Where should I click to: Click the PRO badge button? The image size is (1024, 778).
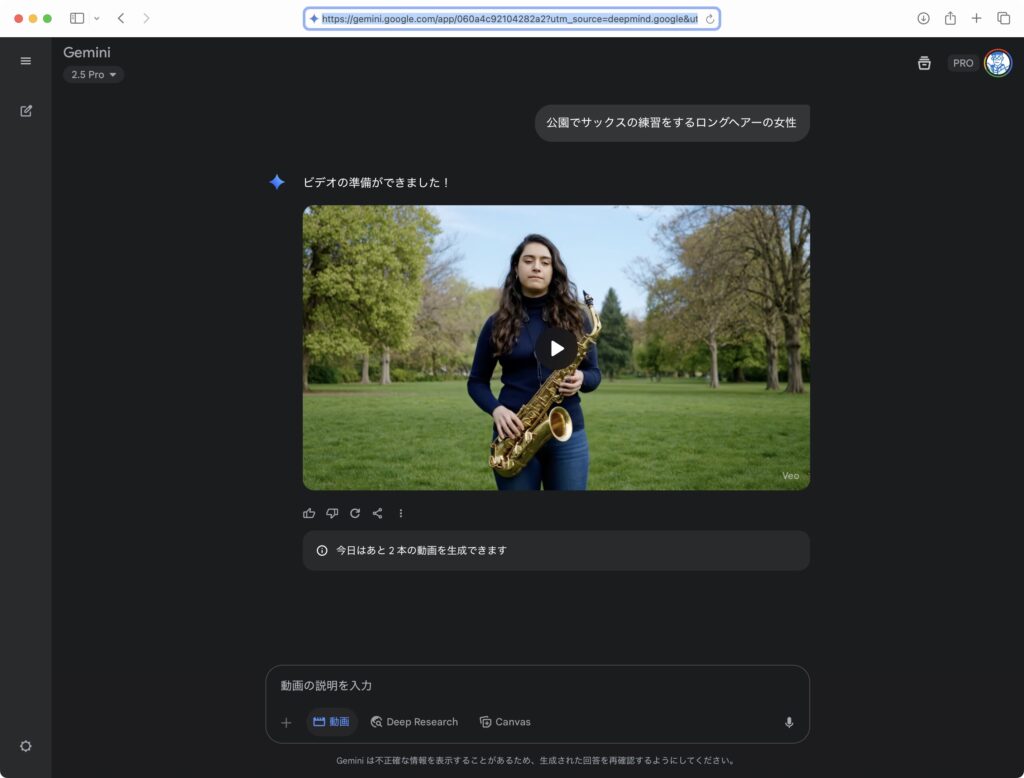point(963,63)
